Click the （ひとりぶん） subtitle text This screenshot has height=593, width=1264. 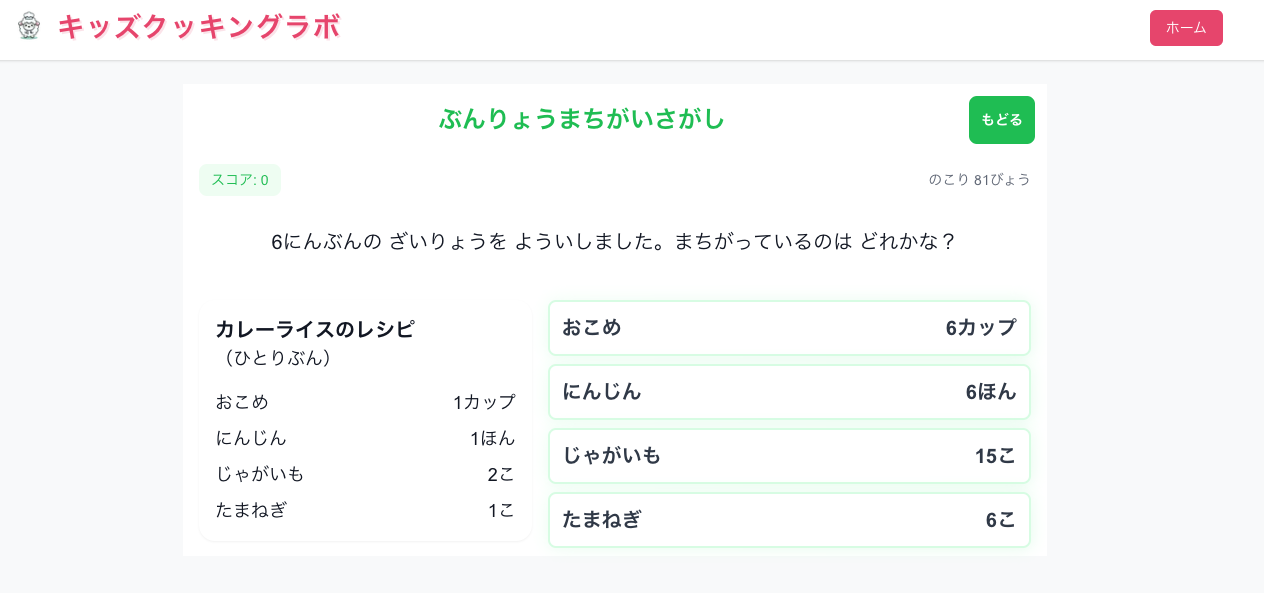[x=278, y=358]
